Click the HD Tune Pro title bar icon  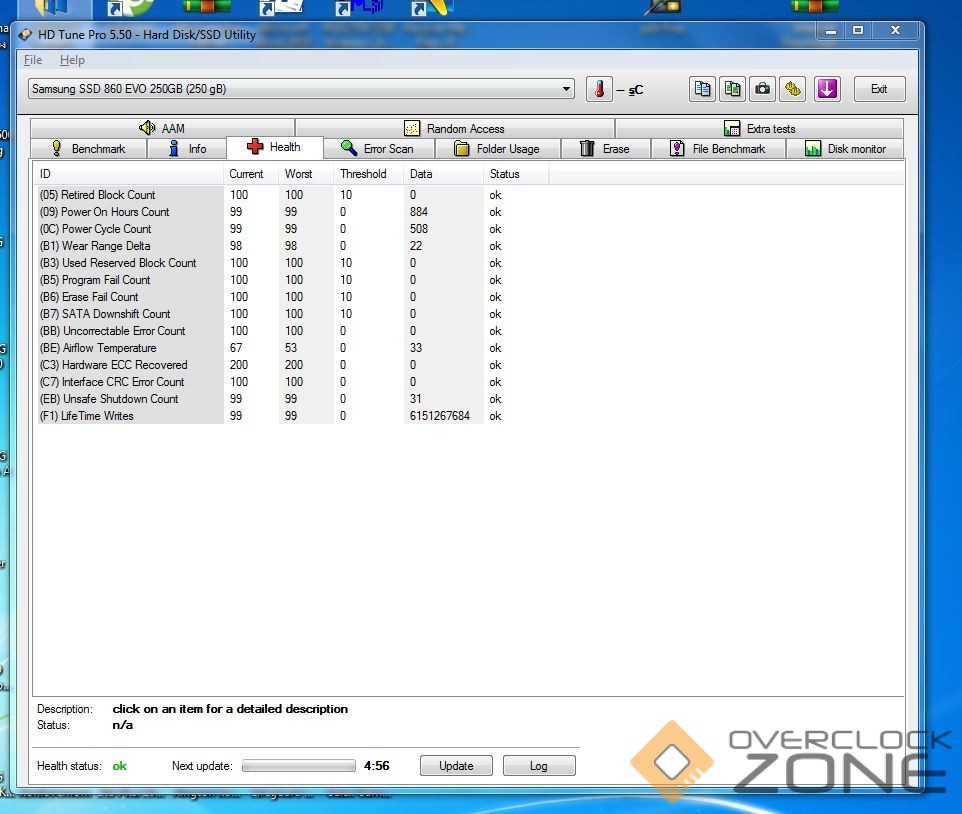(25, 34)
